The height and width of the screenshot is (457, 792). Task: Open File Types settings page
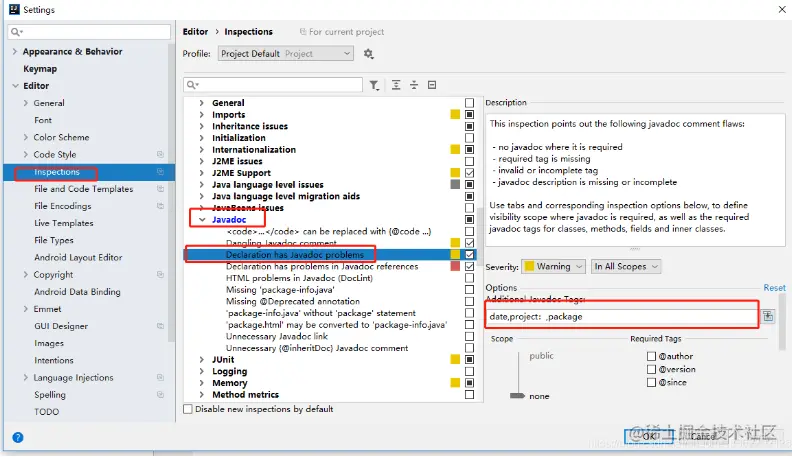pyautogui.click(x=54, y=240)
